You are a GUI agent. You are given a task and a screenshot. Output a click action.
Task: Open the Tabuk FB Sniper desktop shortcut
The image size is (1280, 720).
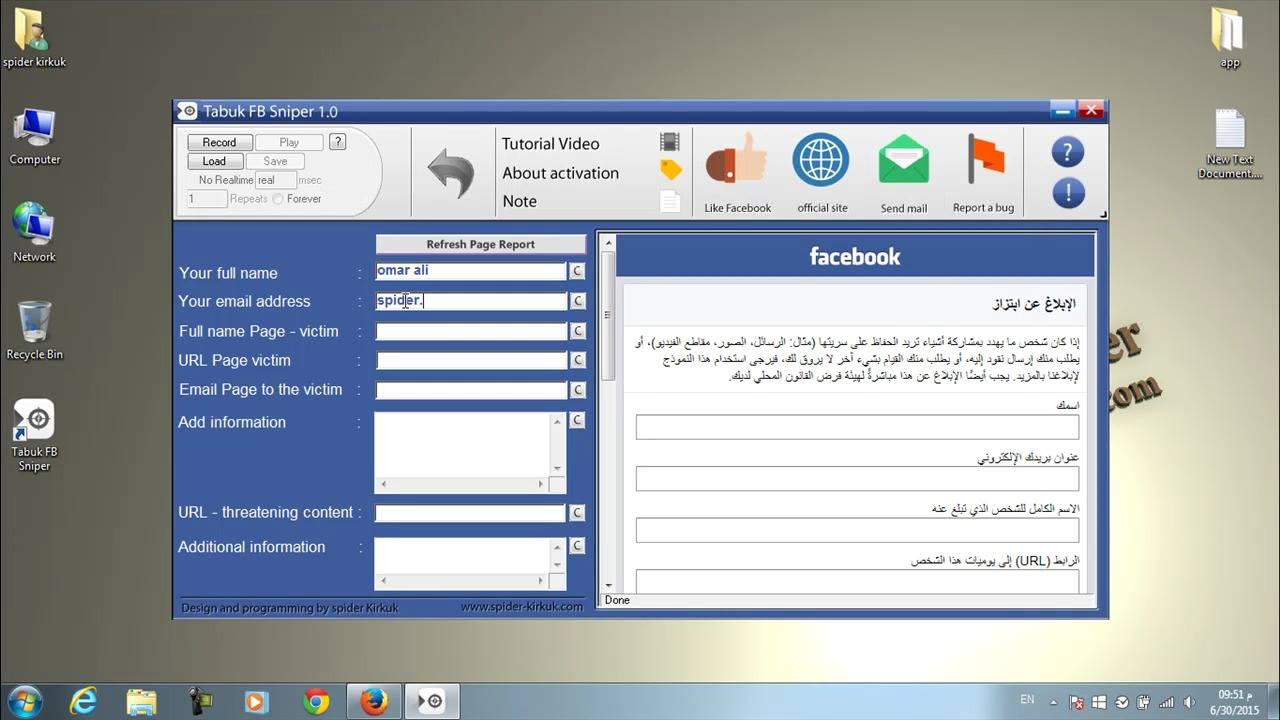(x=34, y=435)
